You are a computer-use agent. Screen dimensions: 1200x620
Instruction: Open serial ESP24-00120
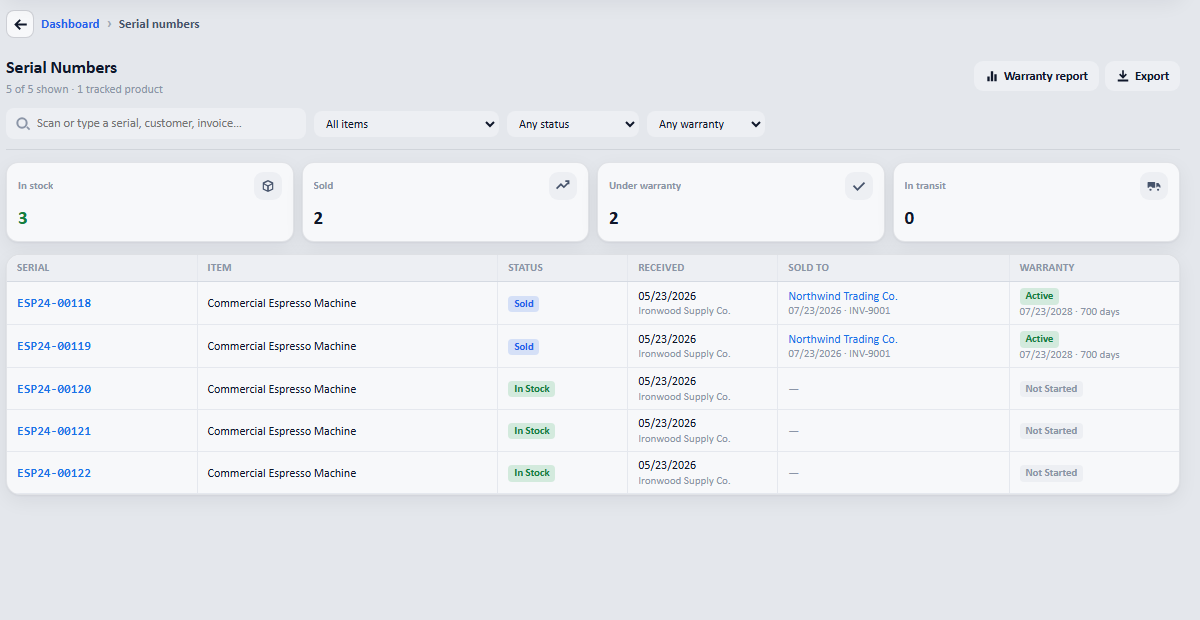click(54, 389)
